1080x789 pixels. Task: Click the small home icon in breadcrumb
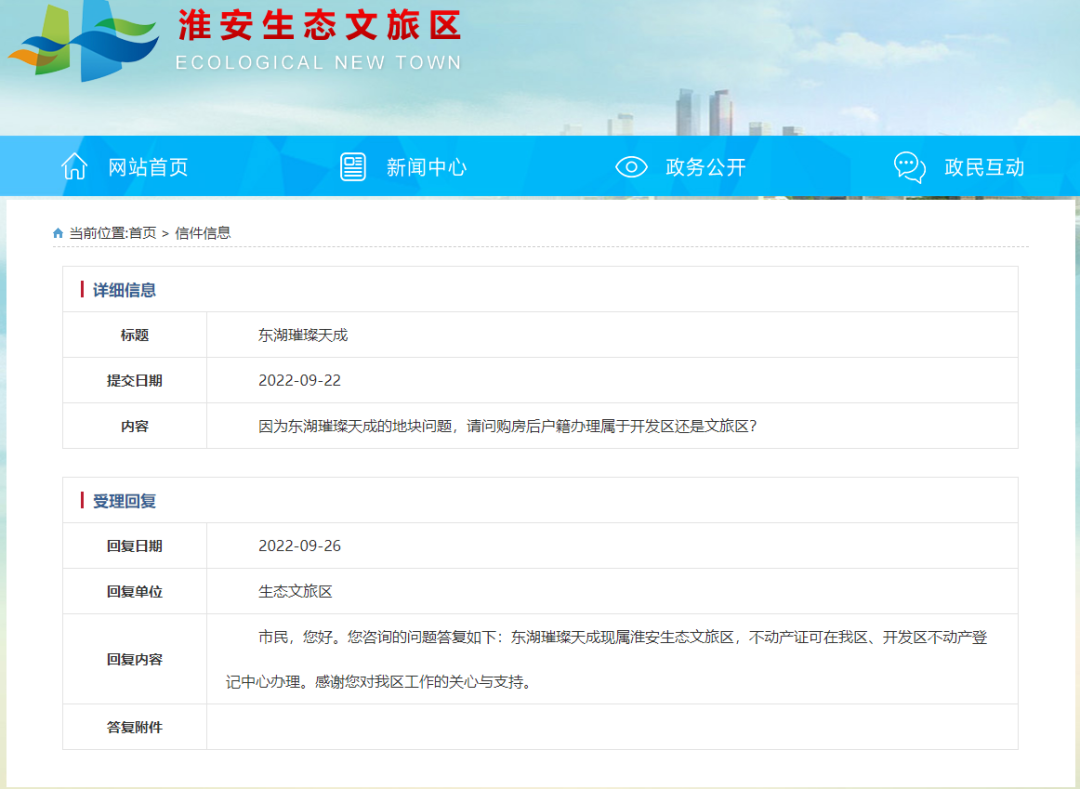click(58, 233)
